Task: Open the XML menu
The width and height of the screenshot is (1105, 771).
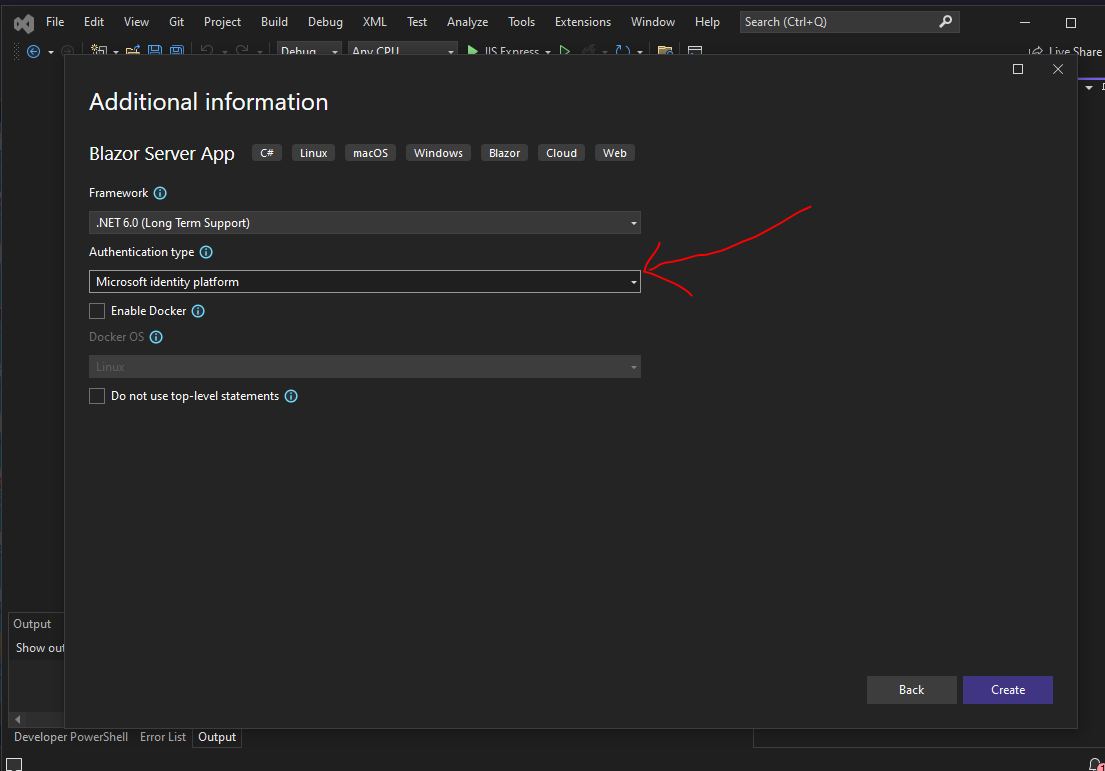Action: 374,22
